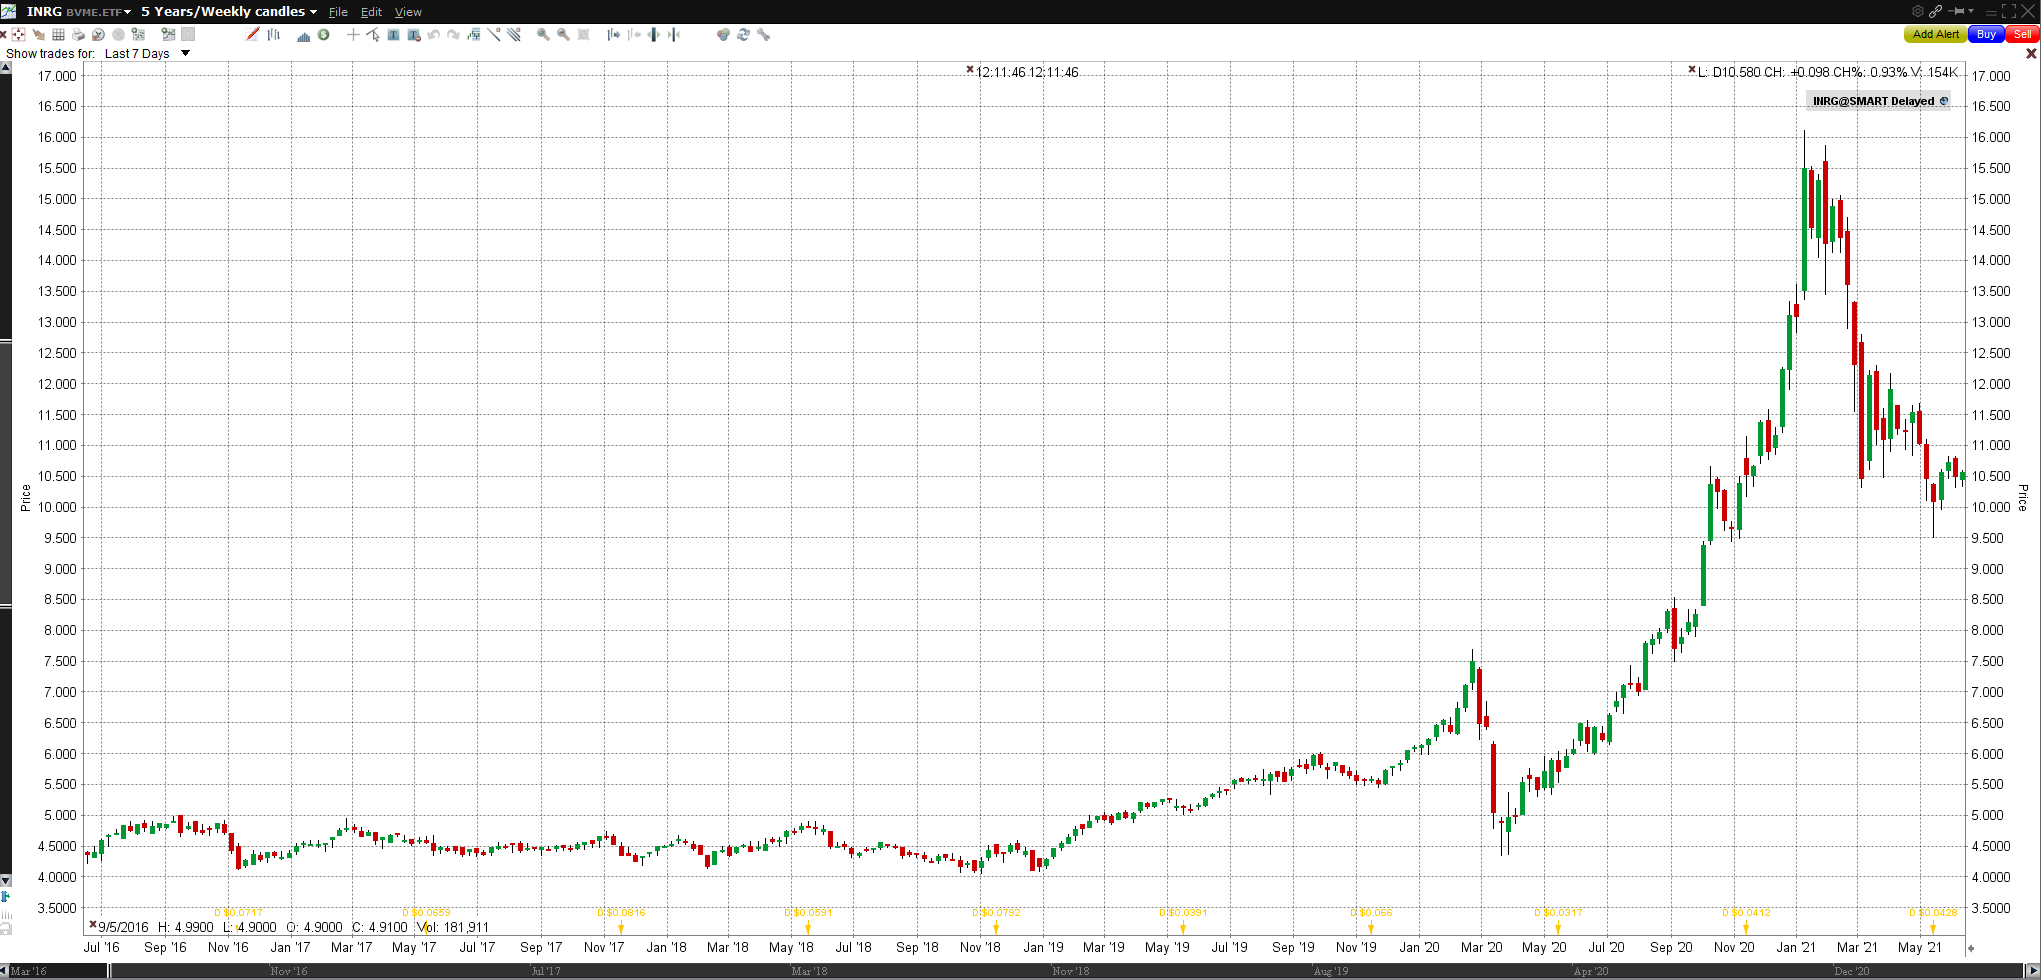Click the small blue icon below left scrollbar

(x=5, y=897)
